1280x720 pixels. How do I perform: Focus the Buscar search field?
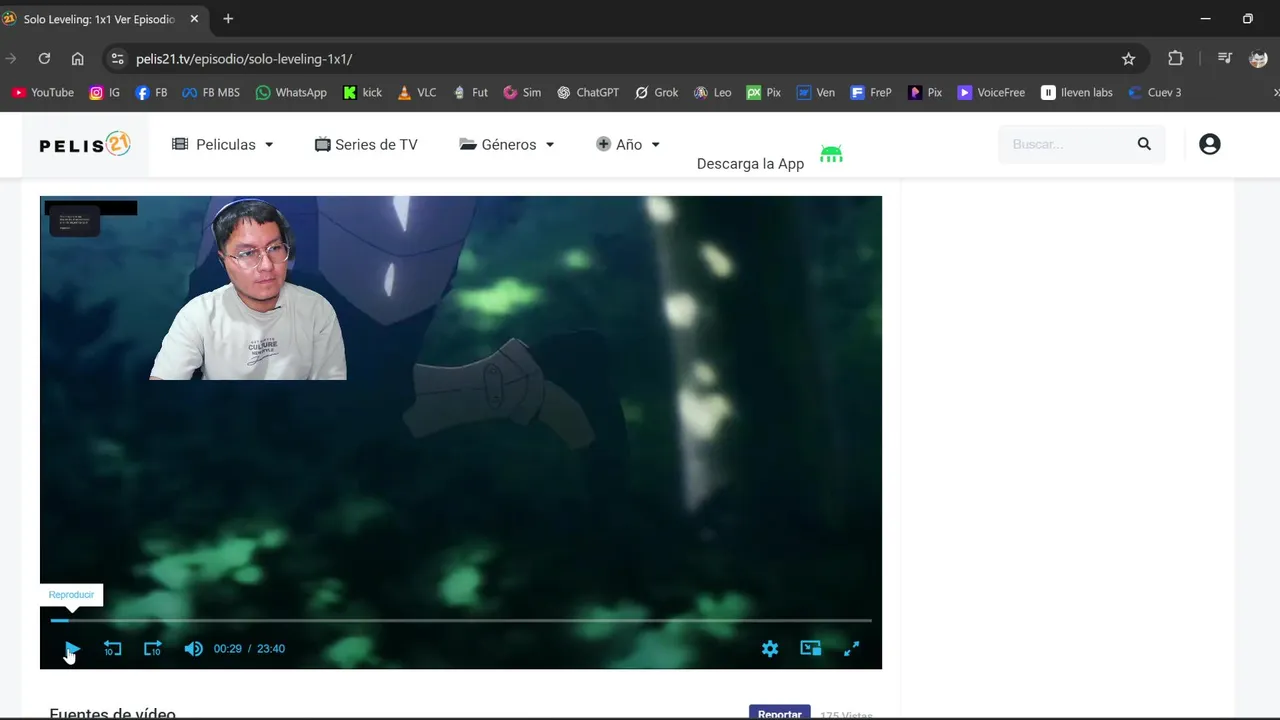point(1068,144)
